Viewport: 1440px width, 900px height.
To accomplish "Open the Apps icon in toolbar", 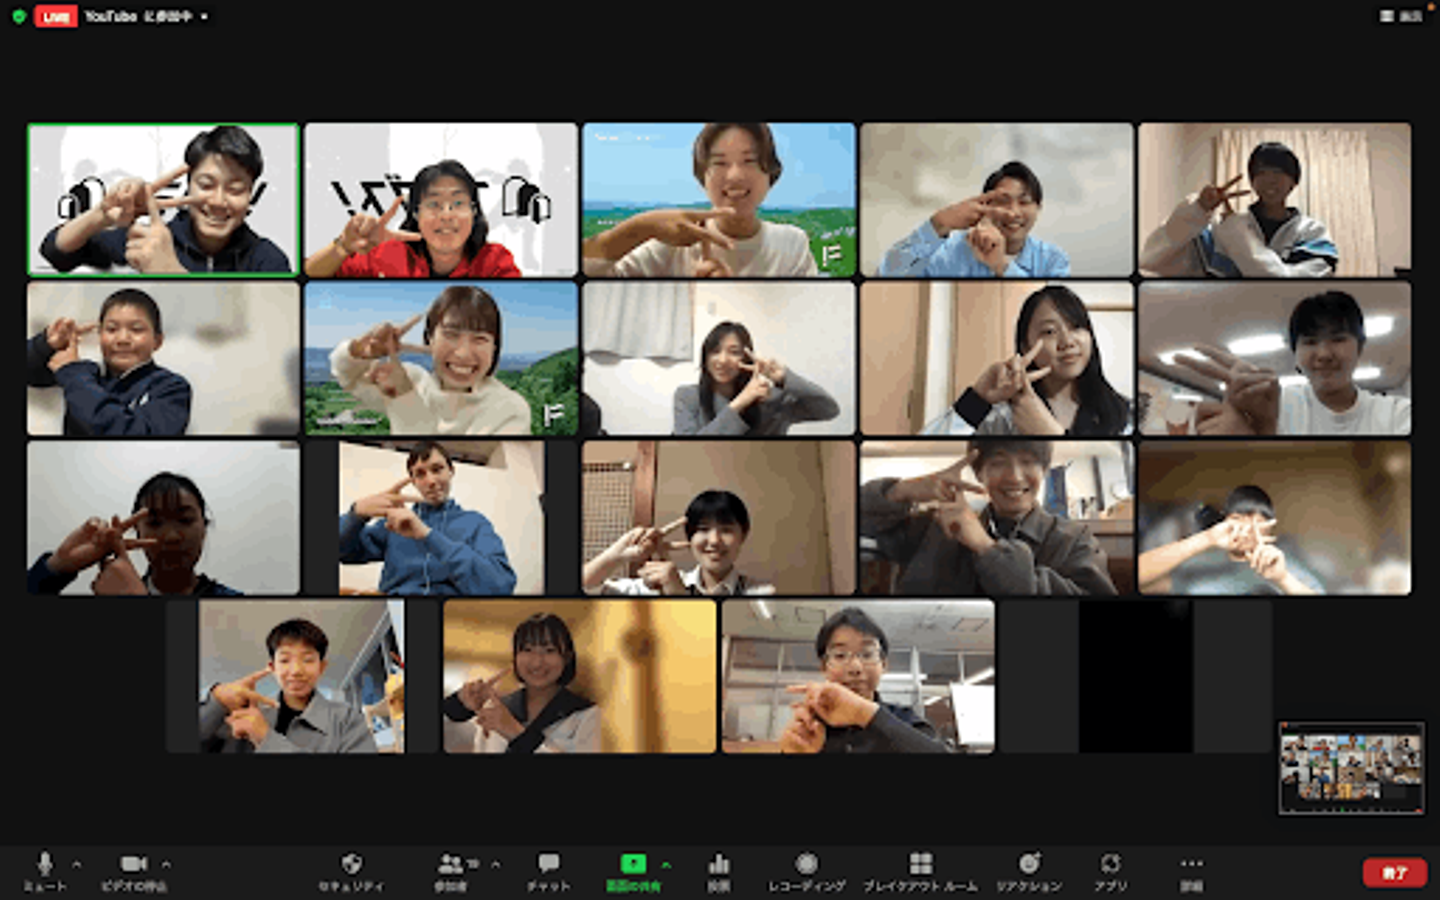I will pyautogui.click(x=1110, y=863).
